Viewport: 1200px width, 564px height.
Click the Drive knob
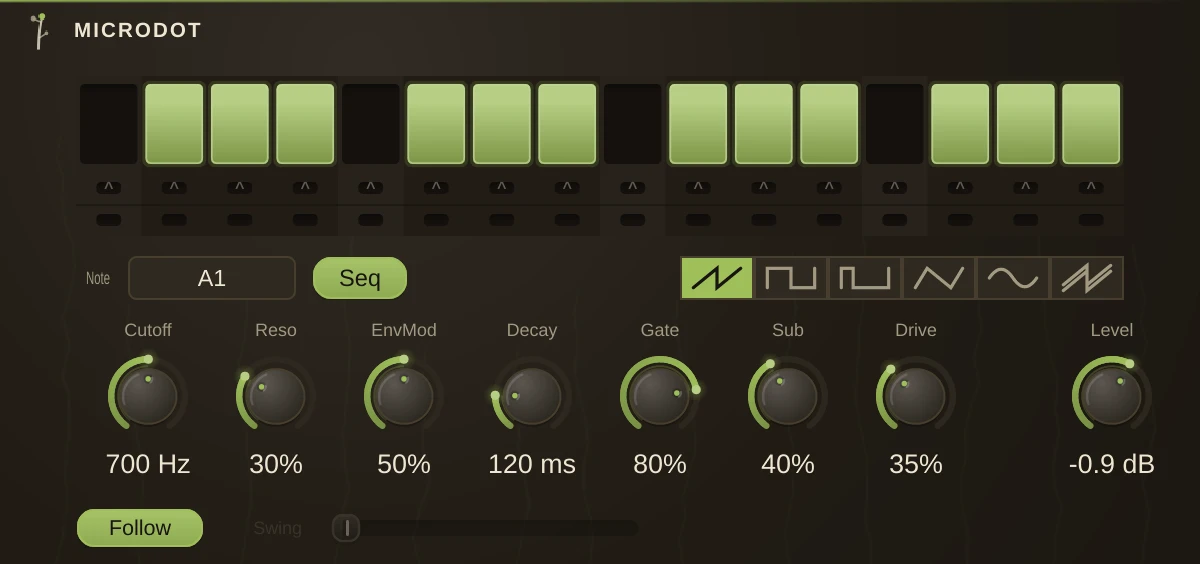coord(916,396)
